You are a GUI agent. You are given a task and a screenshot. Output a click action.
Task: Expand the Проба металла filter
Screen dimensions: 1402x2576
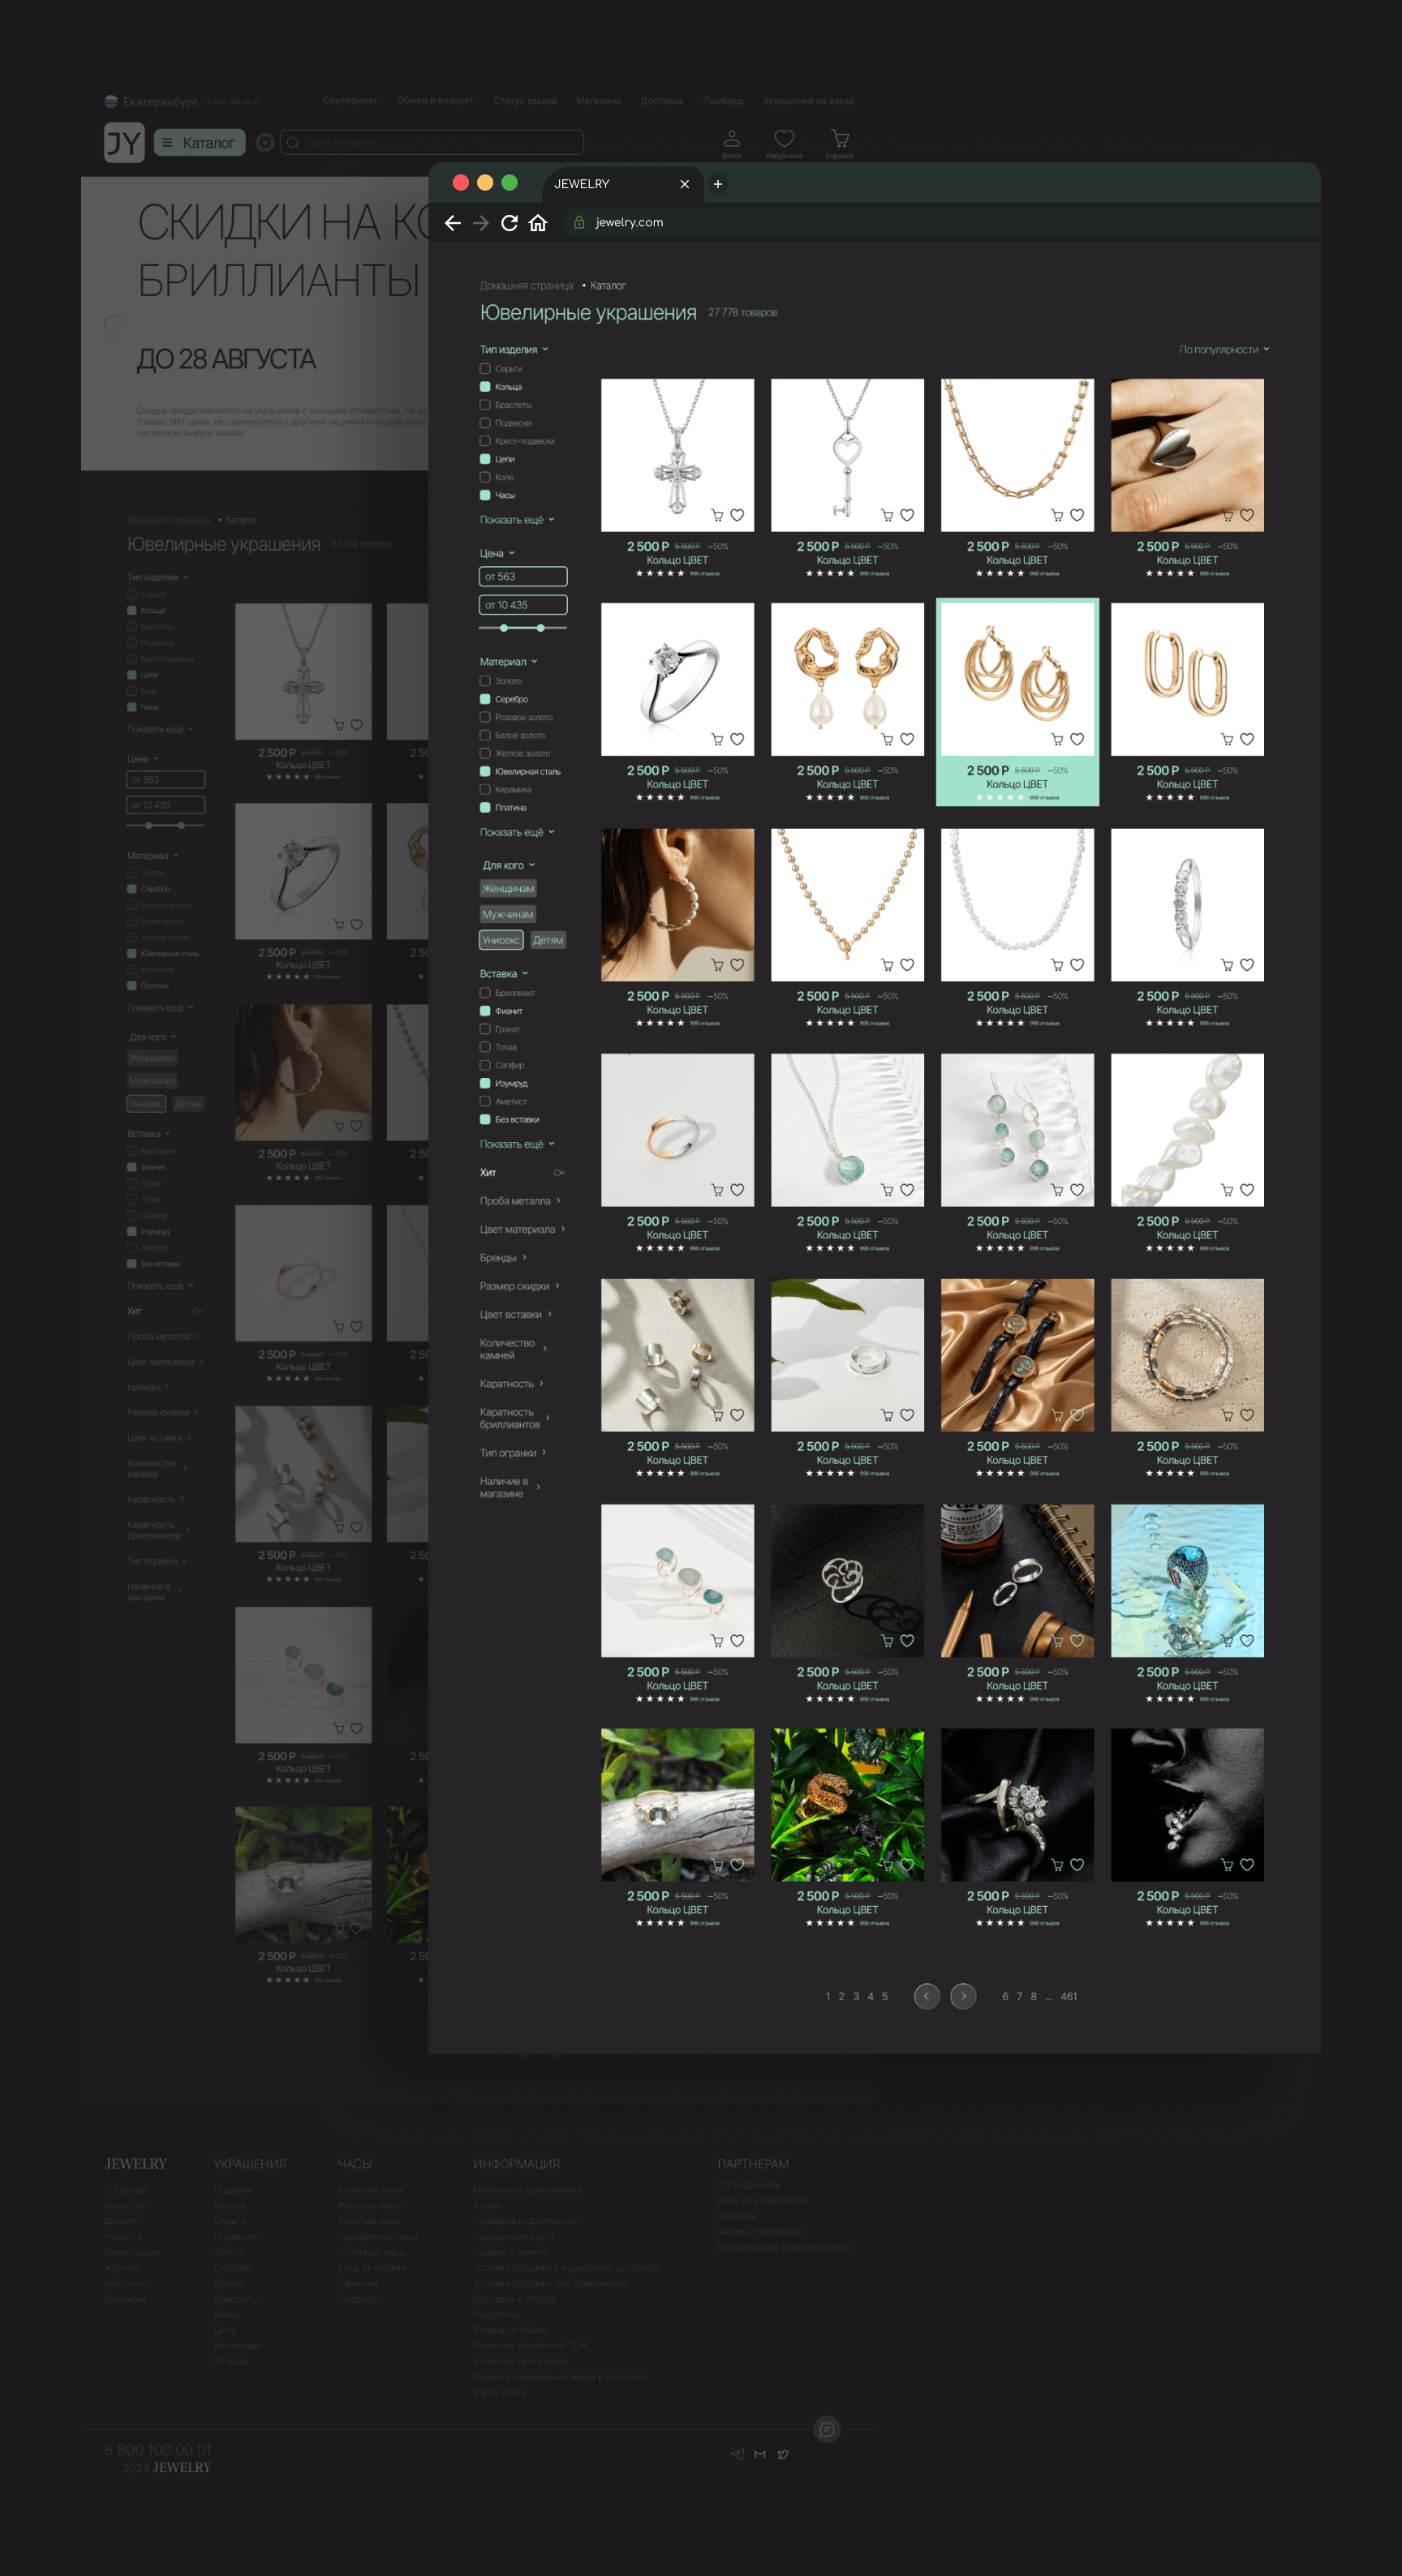coord(519,1201)
